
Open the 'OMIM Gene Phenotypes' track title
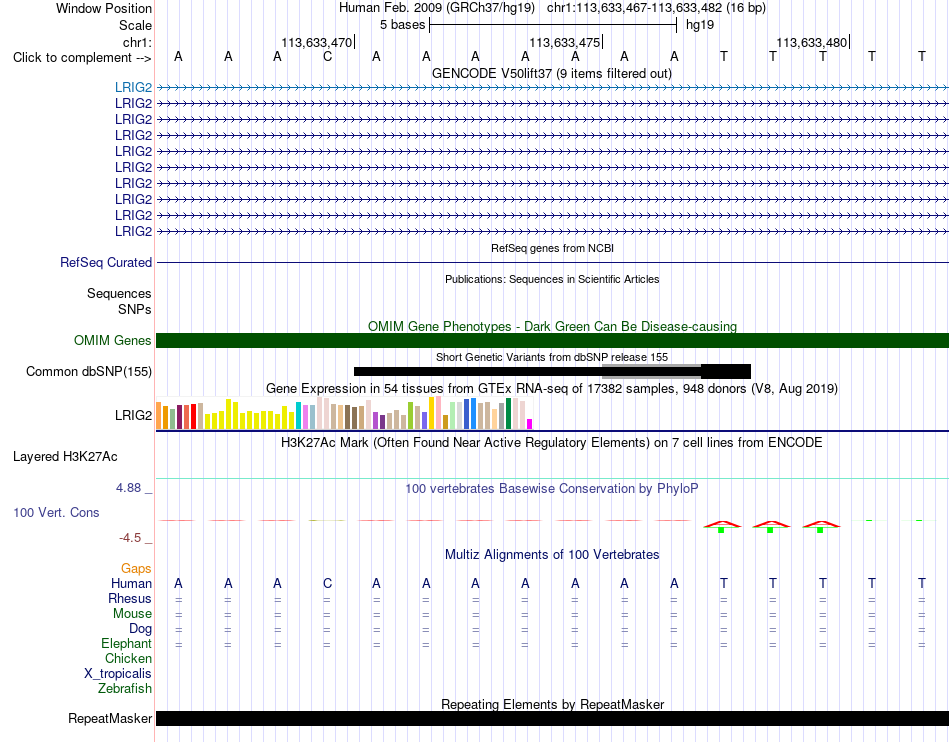click(x=552, y=326)
